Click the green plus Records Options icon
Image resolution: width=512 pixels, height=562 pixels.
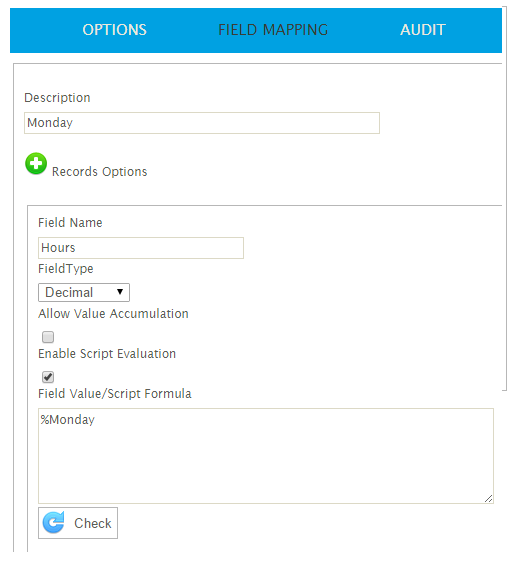coord(36,164)
